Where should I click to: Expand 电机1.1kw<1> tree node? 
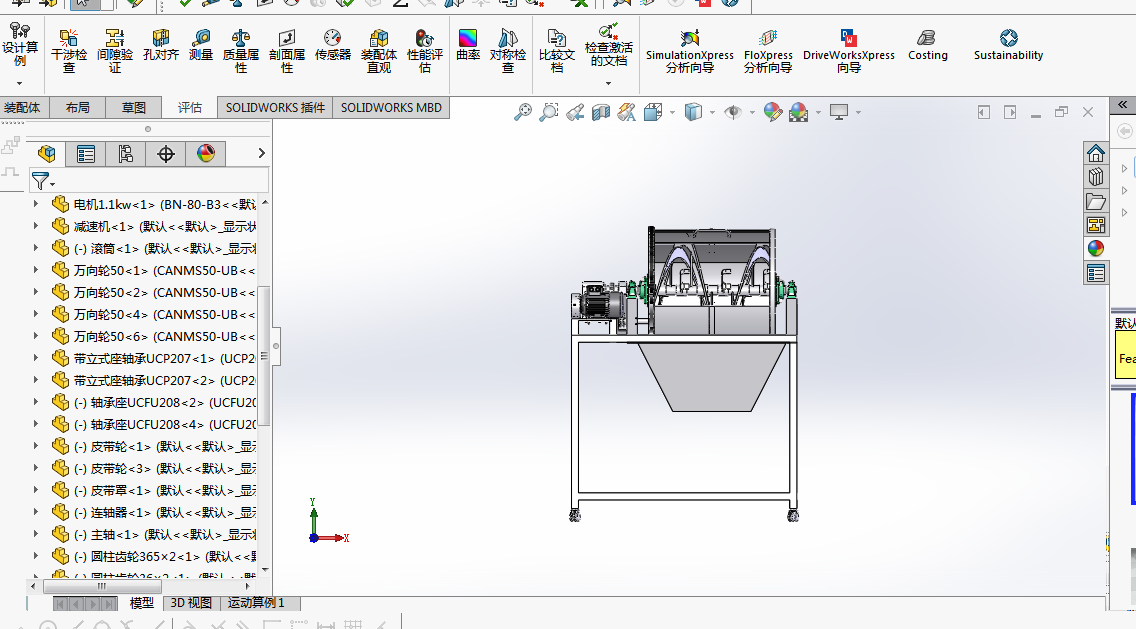click(x=36, y=204)
